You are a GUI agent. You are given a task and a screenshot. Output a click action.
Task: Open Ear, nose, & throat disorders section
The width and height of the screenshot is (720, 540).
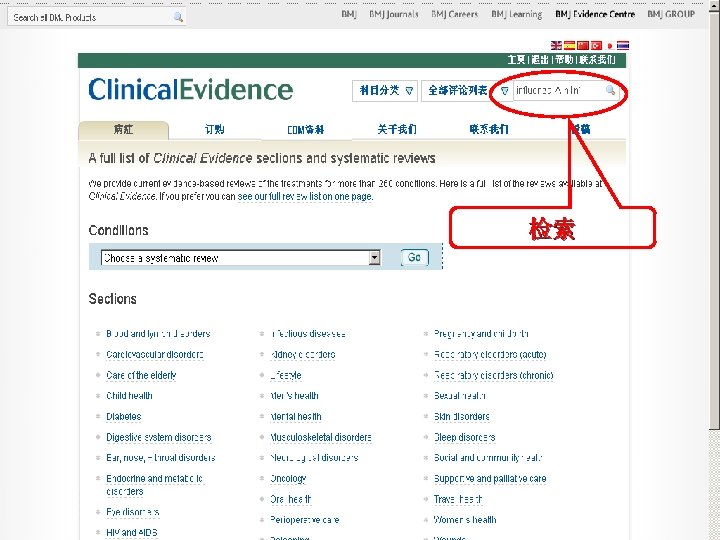[x=160, y=458]
